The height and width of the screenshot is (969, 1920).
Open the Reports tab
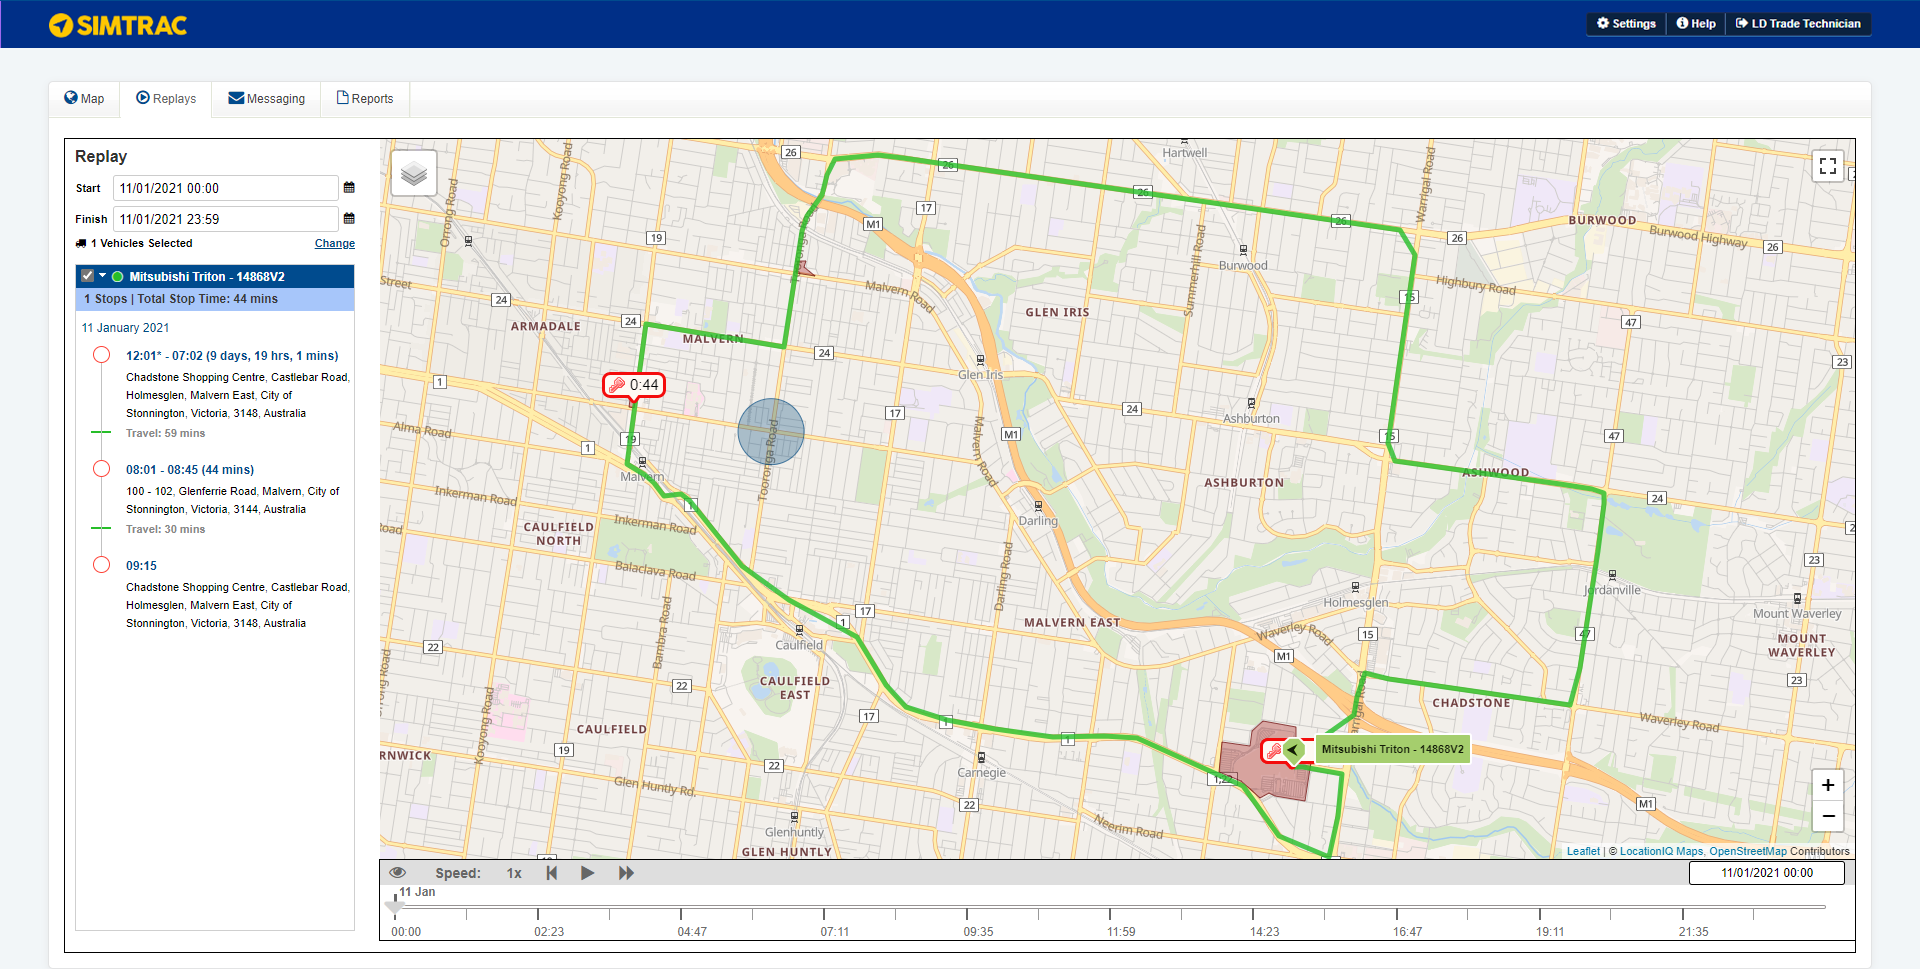coord(365,98)
